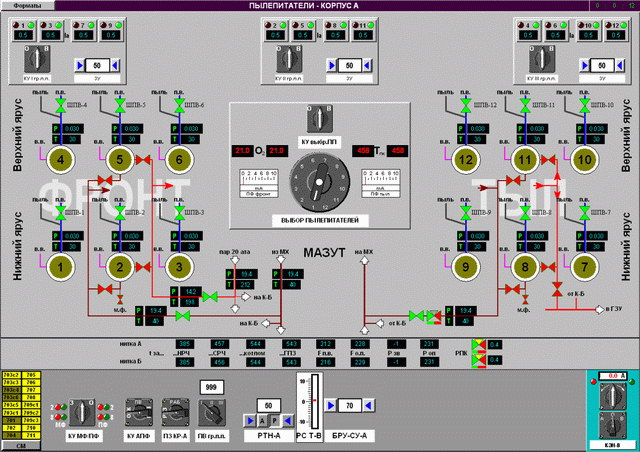Click the 999 value field above ПВ гр.п.п.
The width and height of the screenshot is (640, 452).
tap(211, 387)
